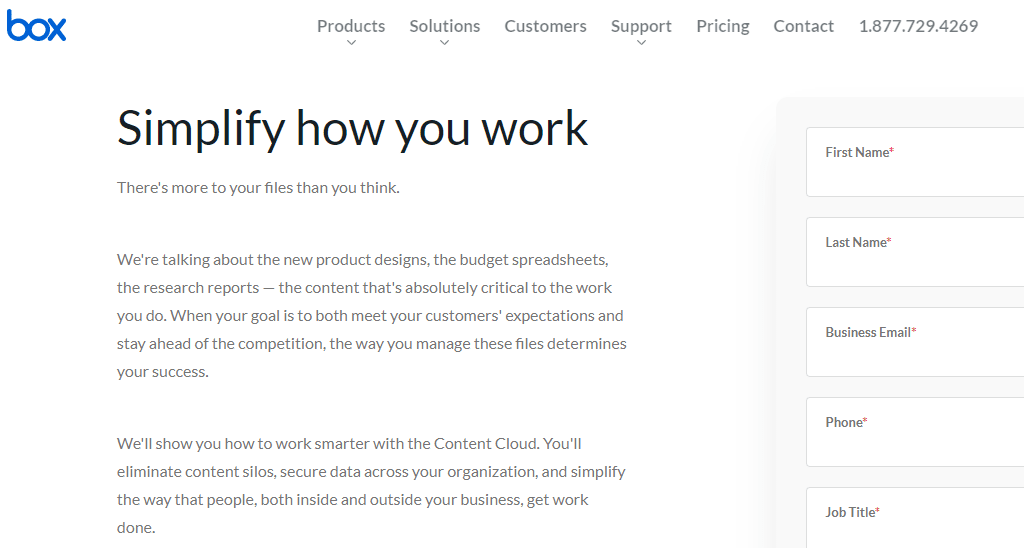Focus the Job Title field
This screenshot has width=1024, height=548.
tap(915, 518)
